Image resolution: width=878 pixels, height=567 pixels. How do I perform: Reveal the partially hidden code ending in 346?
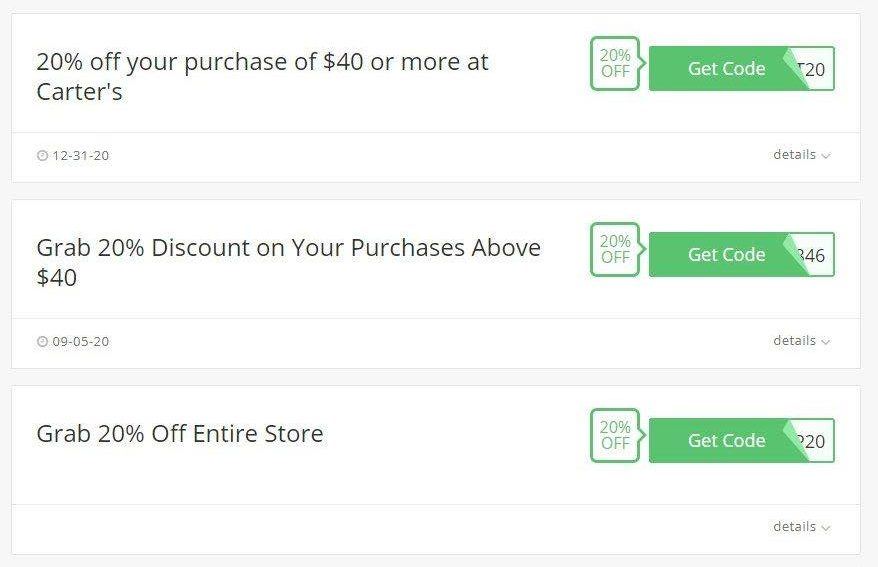(815, 255)
